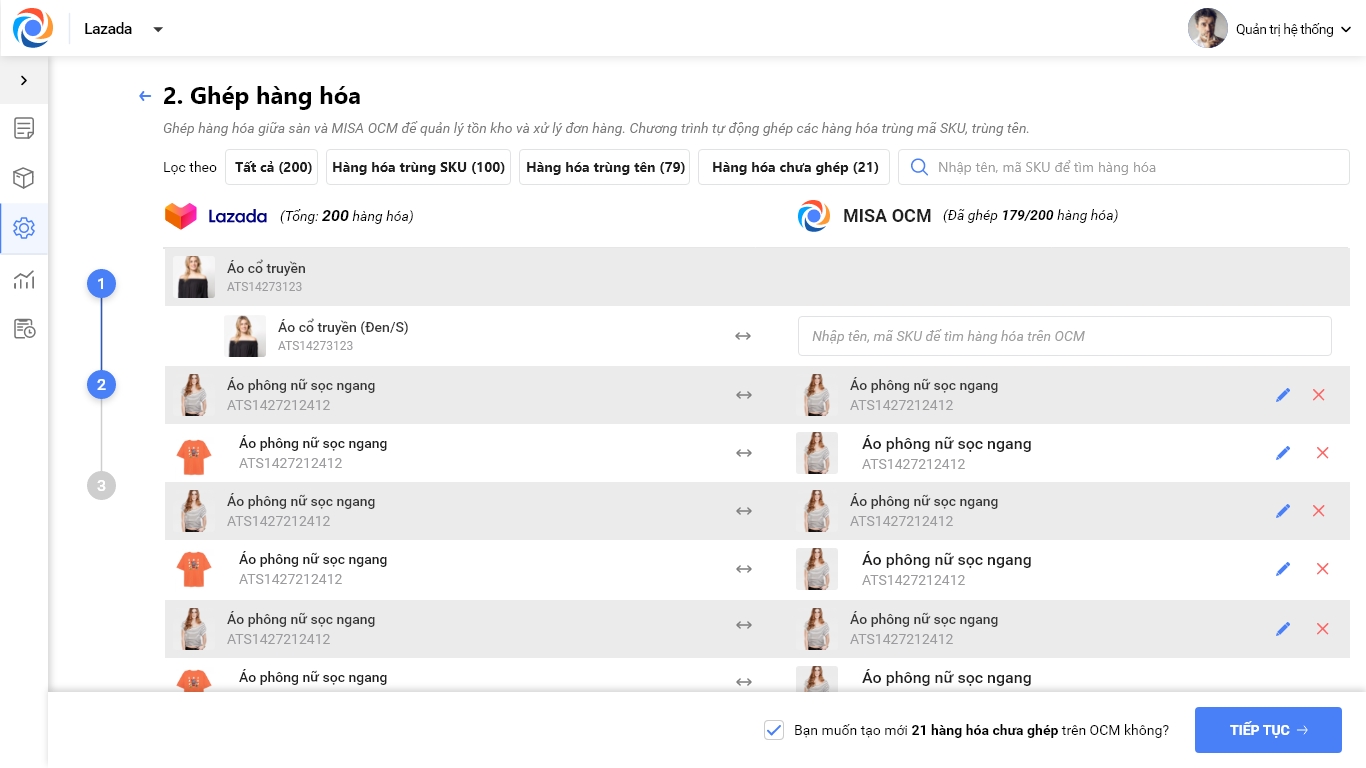This screenshot has height=768, width=1366.
Task: Open the scheduled history icon in sidebar
Action: 24,329
